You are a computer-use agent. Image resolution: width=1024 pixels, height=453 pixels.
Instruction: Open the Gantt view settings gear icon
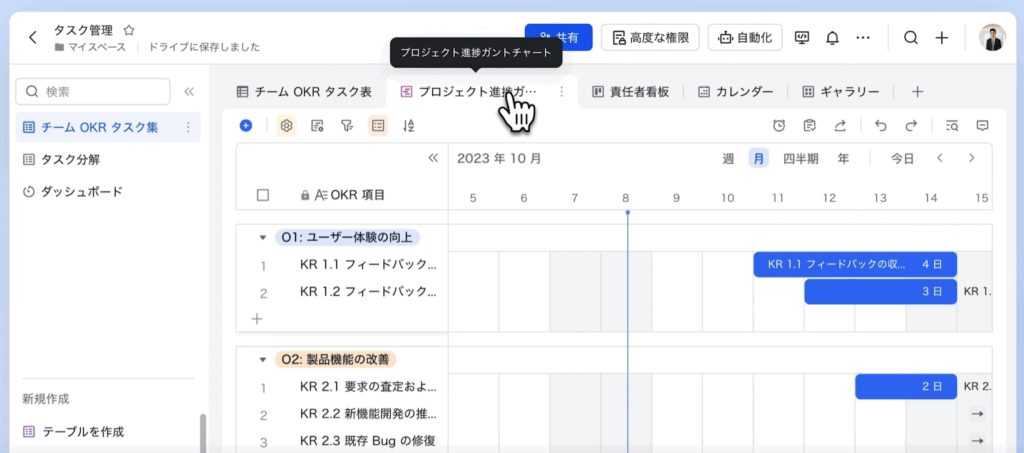coord(286,125)
